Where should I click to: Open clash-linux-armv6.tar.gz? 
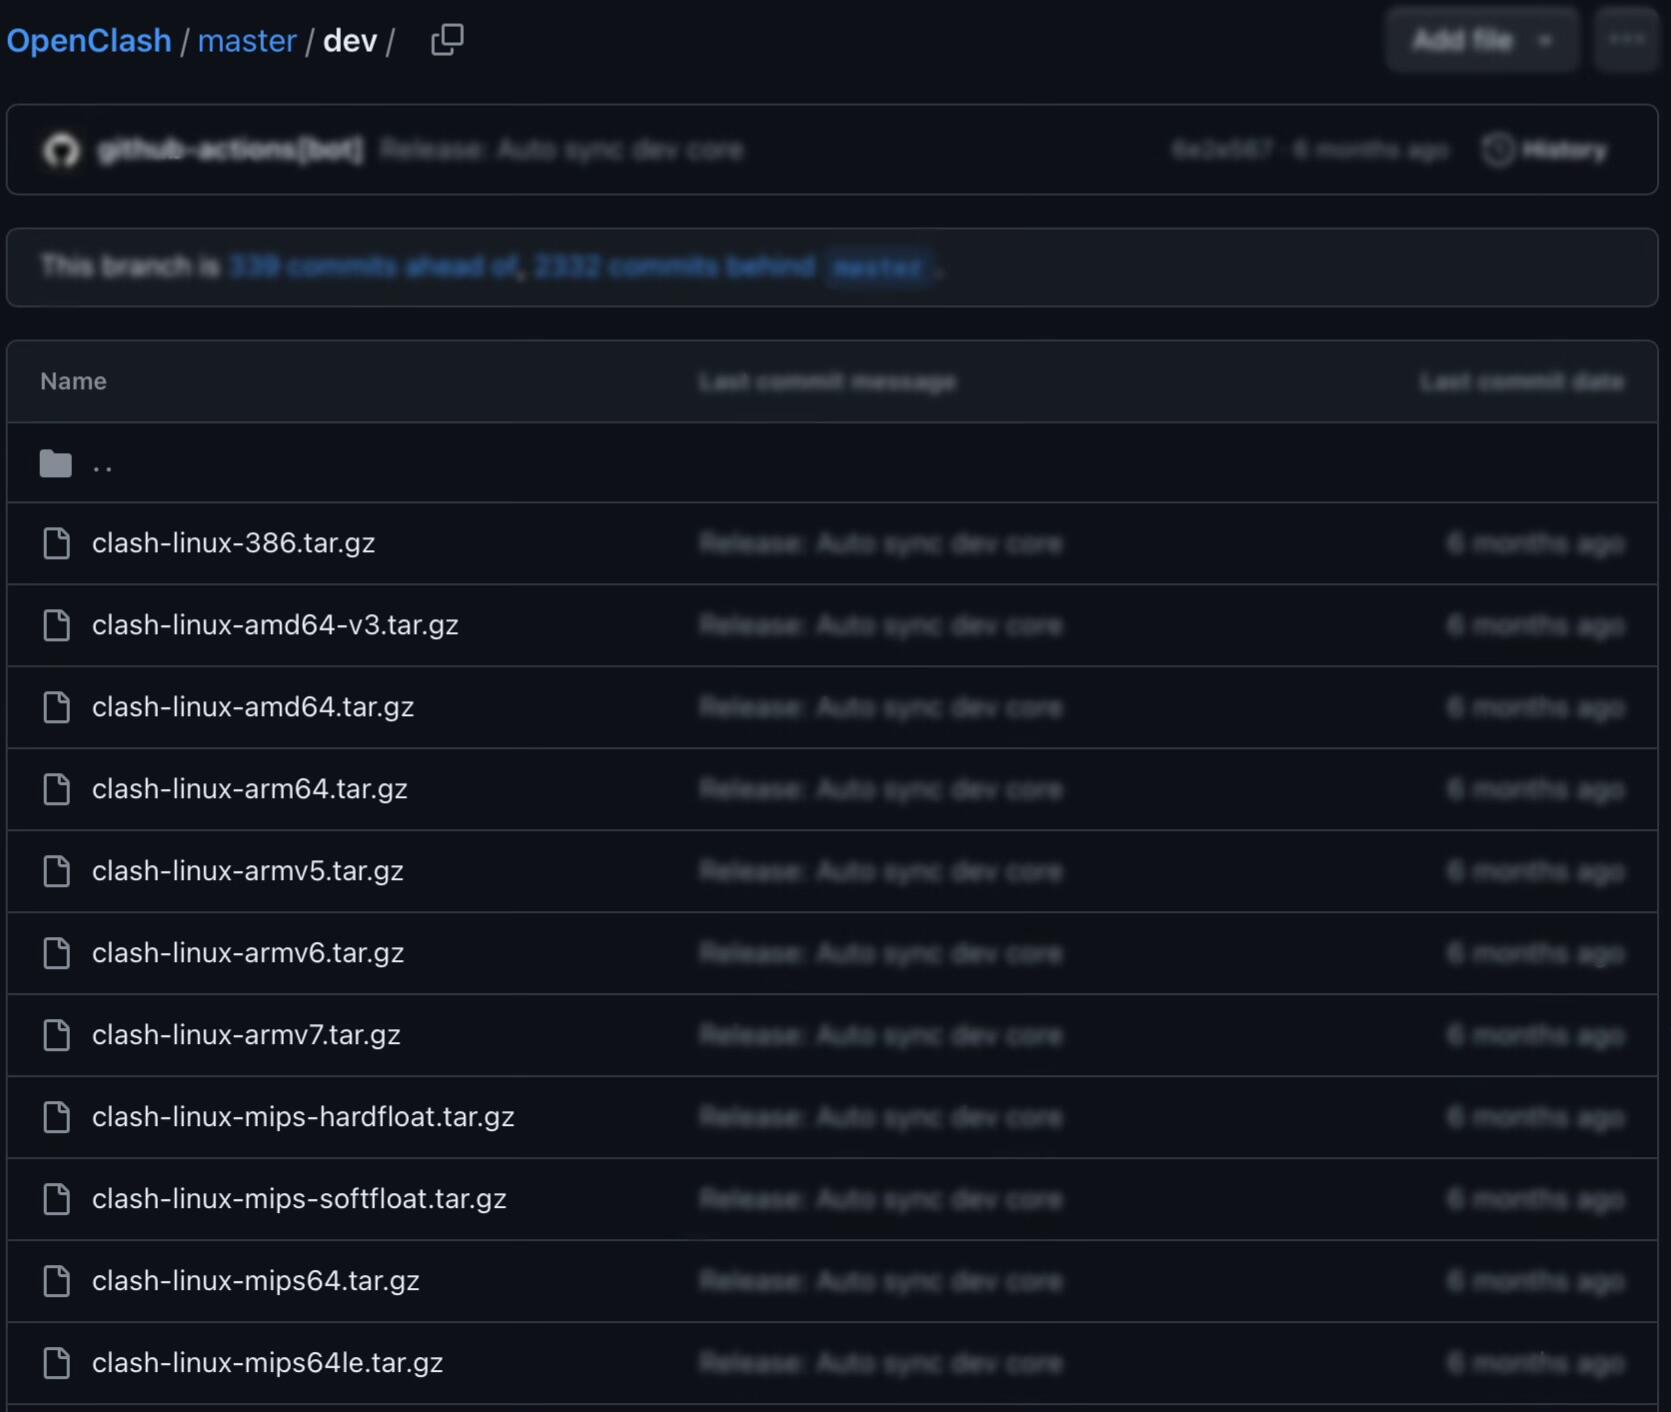tap(248, 953)
